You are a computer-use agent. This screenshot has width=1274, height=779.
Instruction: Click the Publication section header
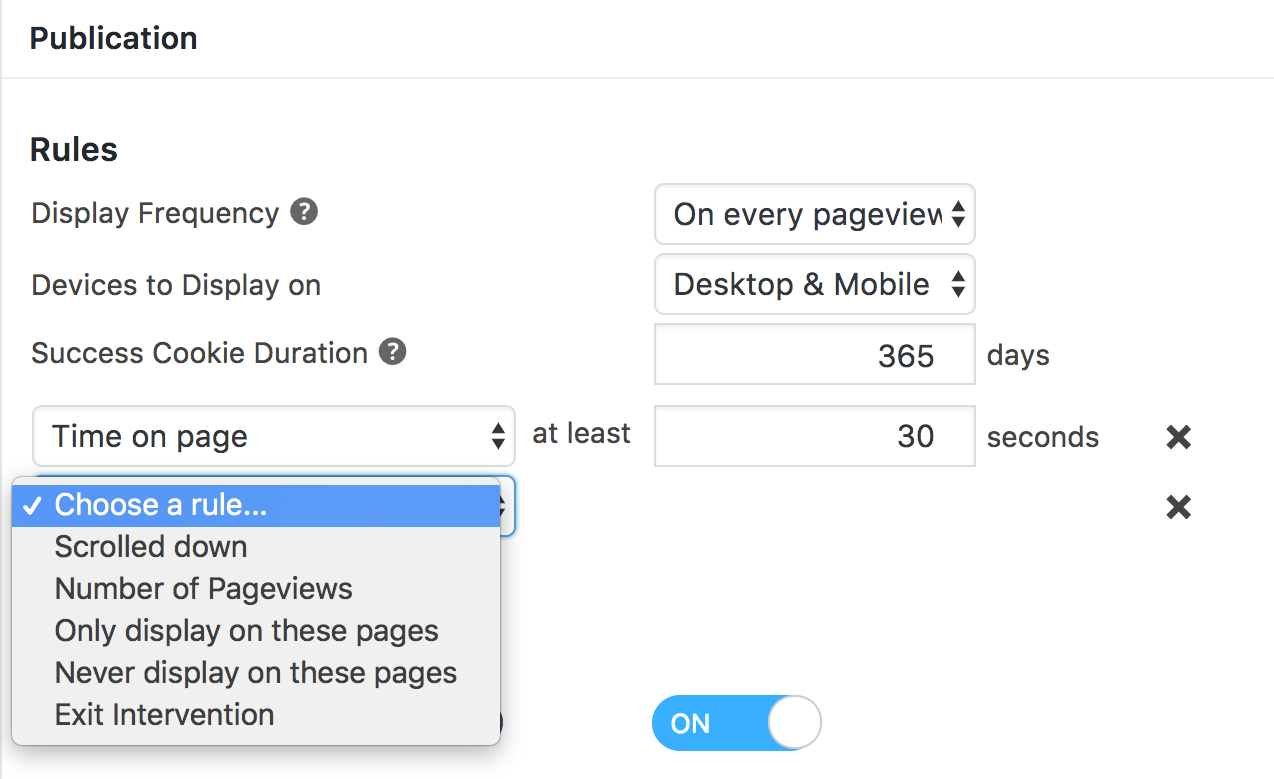pos(114,38)
